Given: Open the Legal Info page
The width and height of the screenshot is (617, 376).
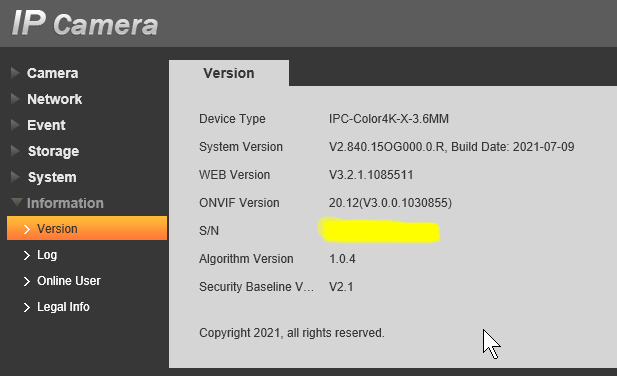Looking at the screenshot, I should tap(63, 307).
